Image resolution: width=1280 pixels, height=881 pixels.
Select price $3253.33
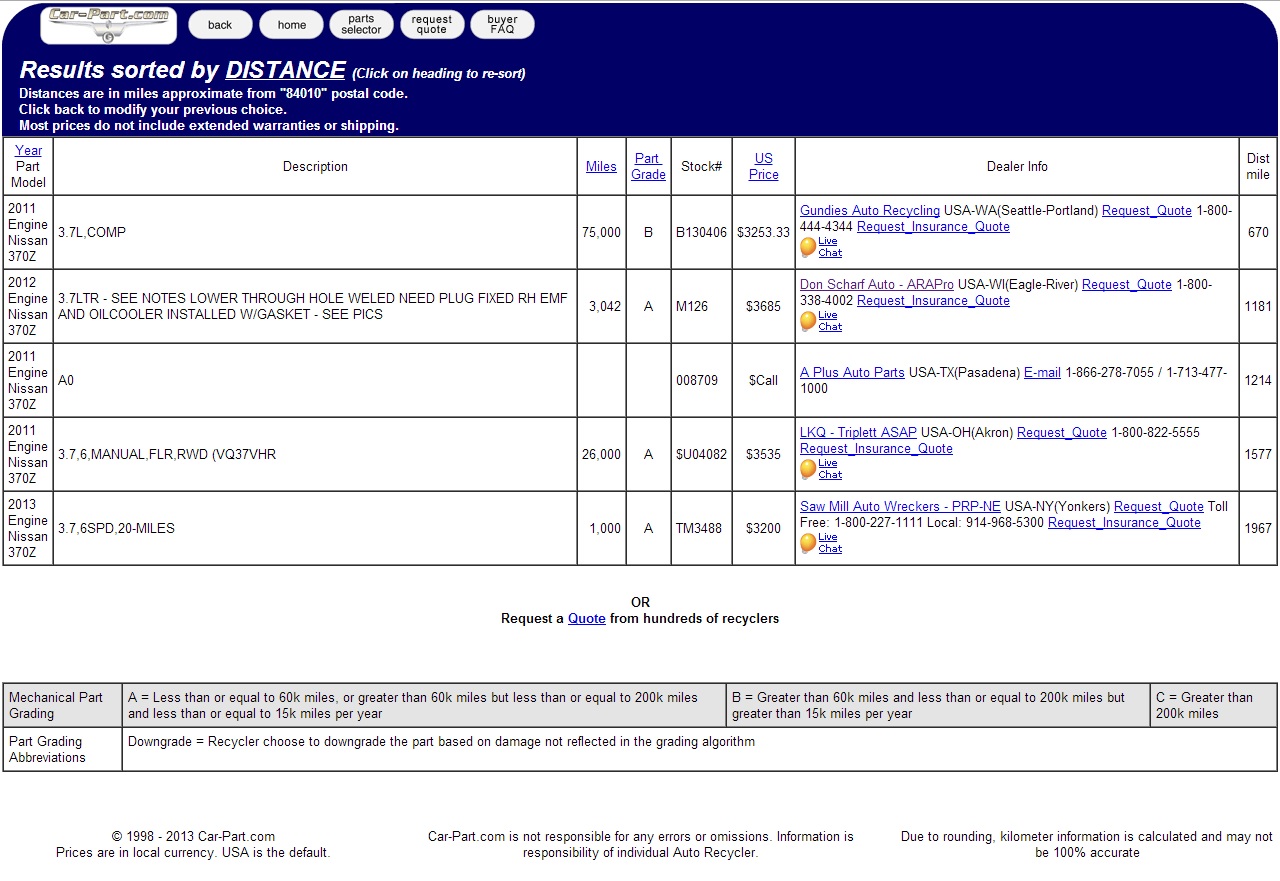763,233
